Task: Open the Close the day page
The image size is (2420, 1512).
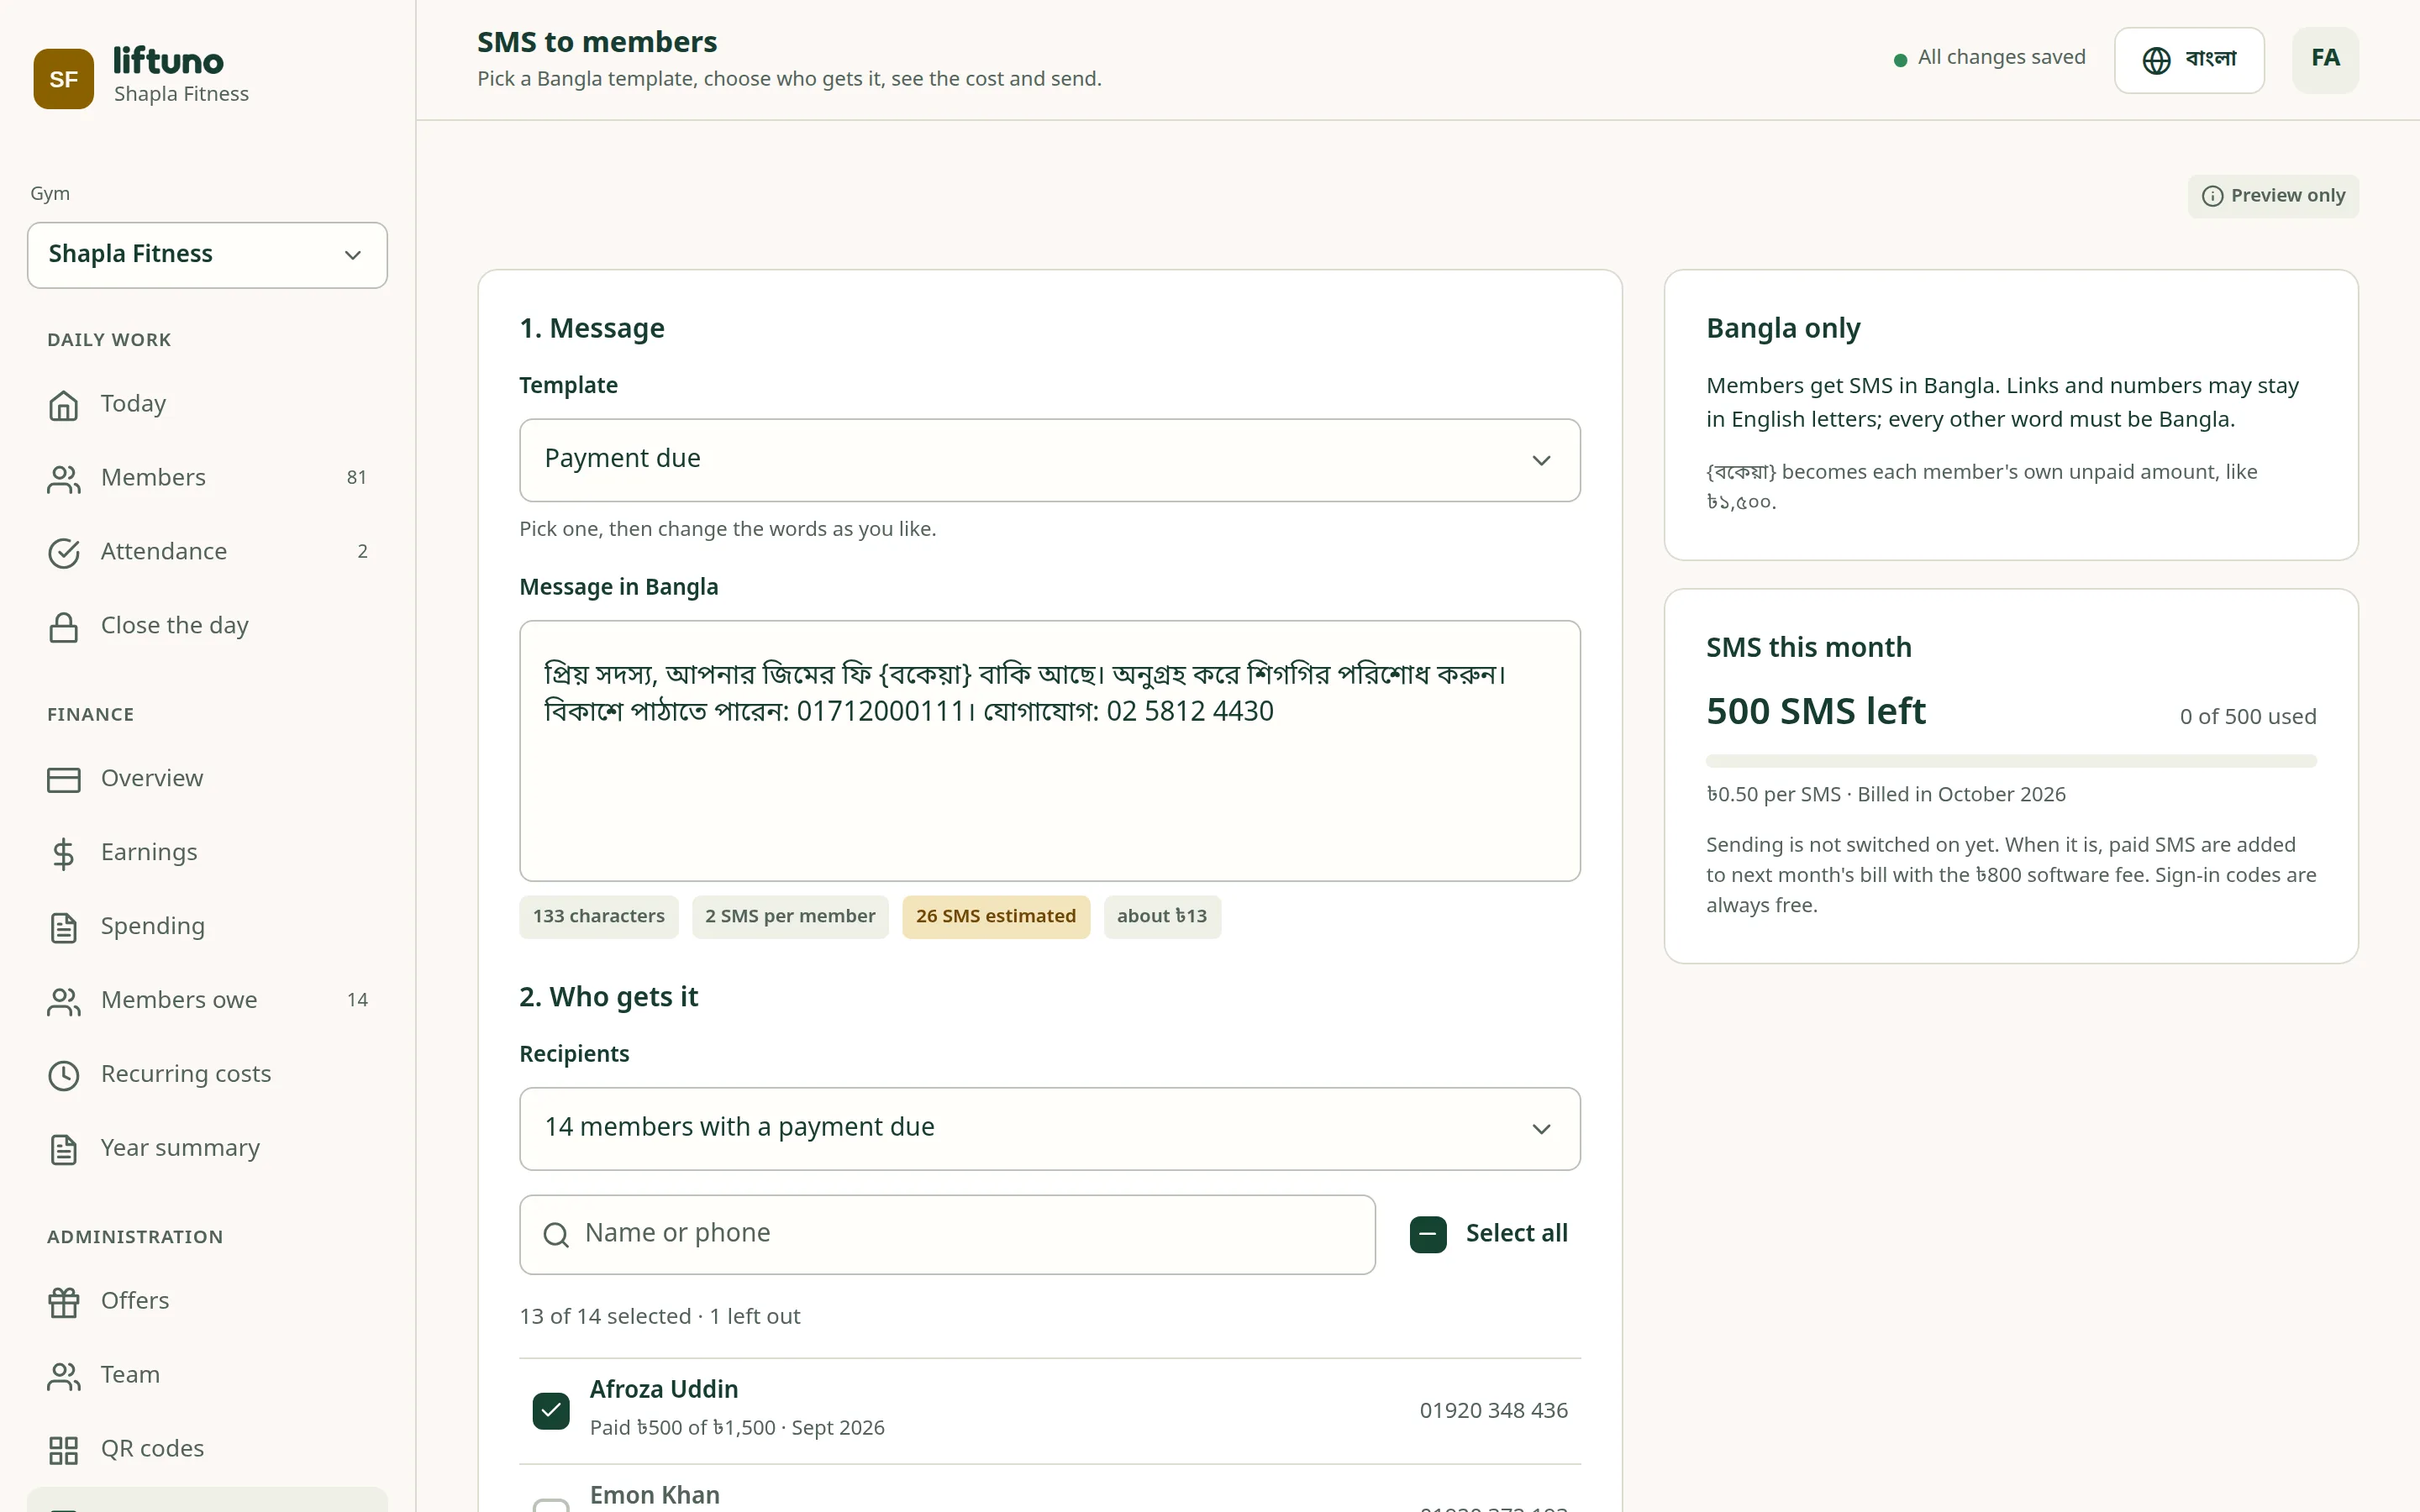Action: (207, 626)
